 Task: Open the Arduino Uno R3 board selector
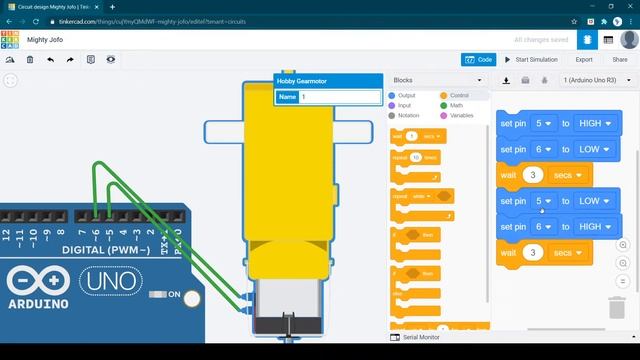point(597,80)
